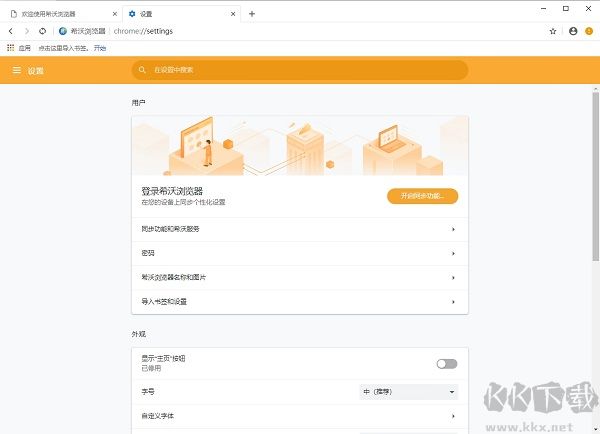Click the orange notification icon in toolbar

589,31
